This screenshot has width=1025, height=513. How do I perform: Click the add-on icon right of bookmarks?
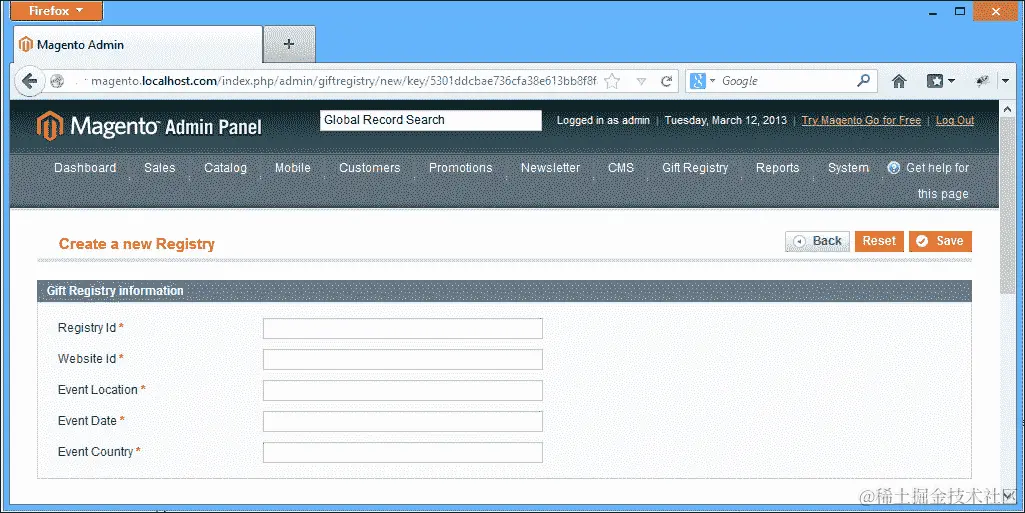tap(982, 81)
